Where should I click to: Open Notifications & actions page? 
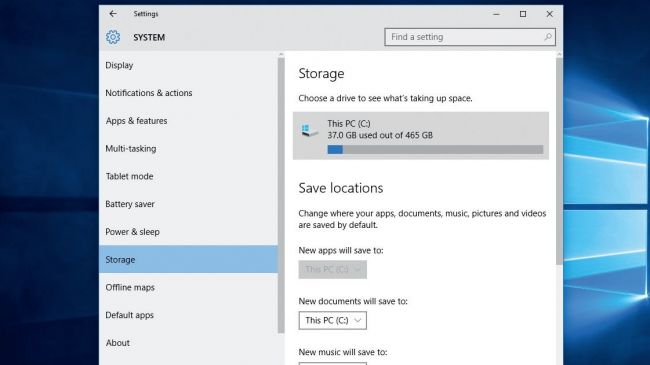pyautogui.click(x=188, y=93)
